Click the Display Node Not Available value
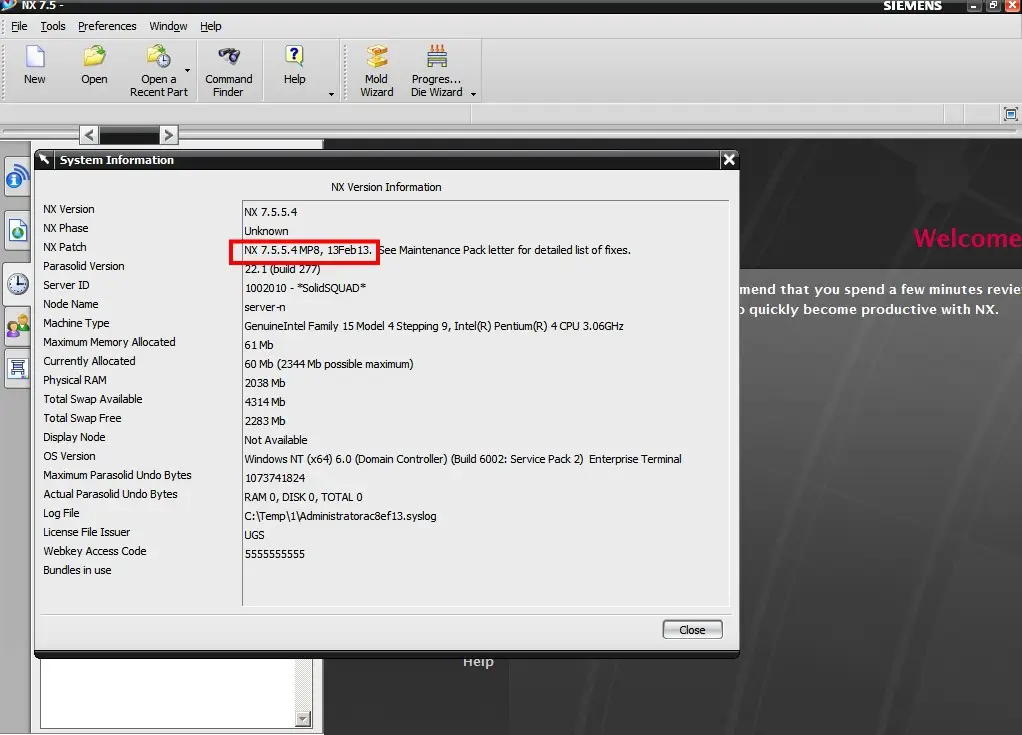The height and width of the screenshot is (735, 1022). [276, 440]
